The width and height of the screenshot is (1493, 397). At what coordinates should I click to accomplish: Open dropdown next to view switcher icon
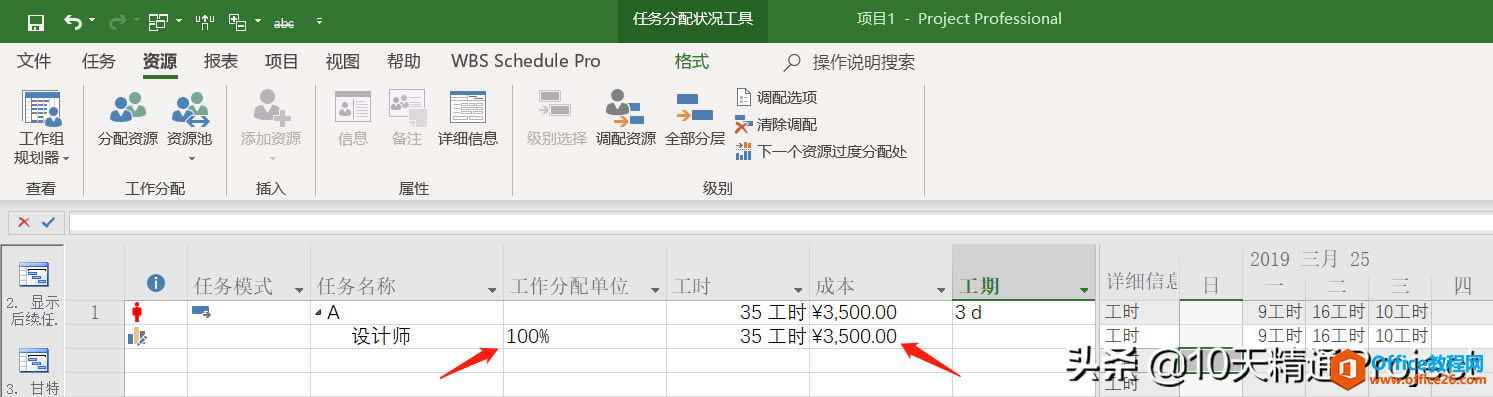coord(179,20)
